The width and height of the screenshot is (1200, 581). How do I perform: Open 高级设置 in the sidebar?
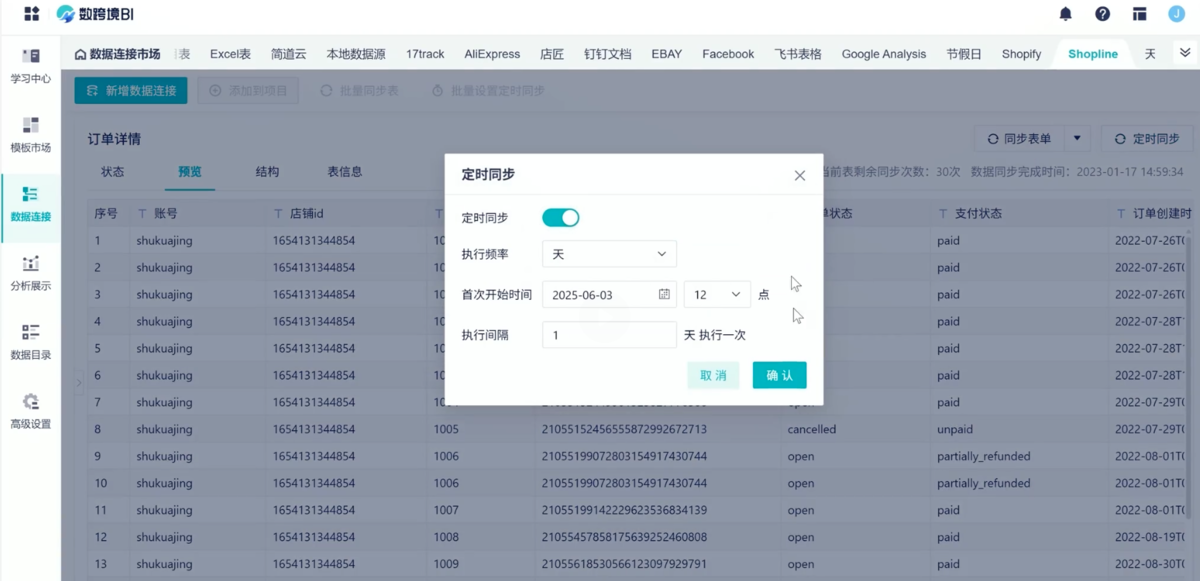pyautogui.click(x=30, y=410)
